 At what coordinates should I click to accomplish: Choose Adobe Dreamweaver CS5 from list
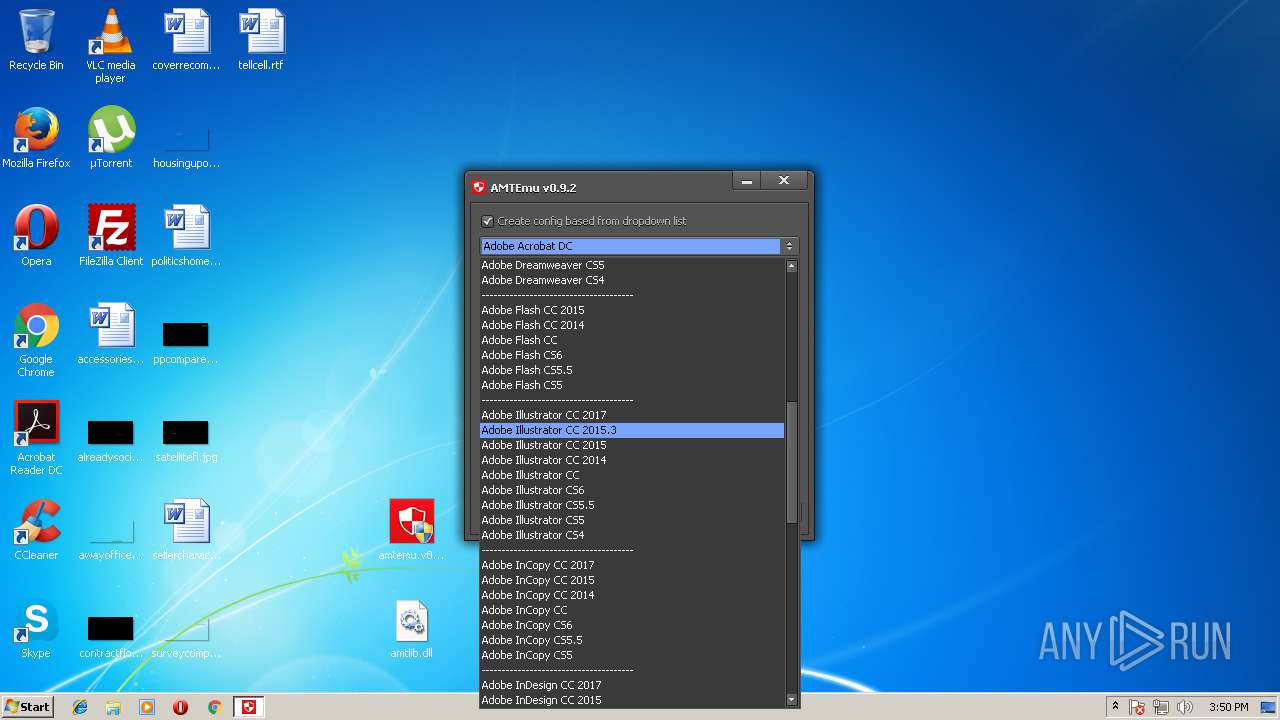[632, 265]
